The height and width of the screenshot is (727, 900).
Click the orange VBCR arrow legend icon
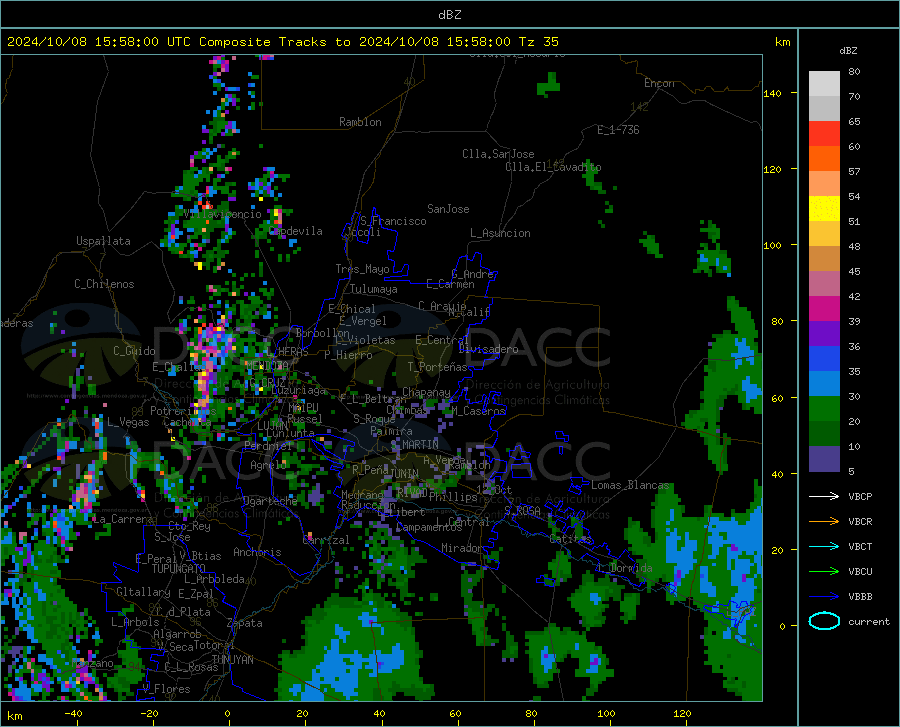824,522
